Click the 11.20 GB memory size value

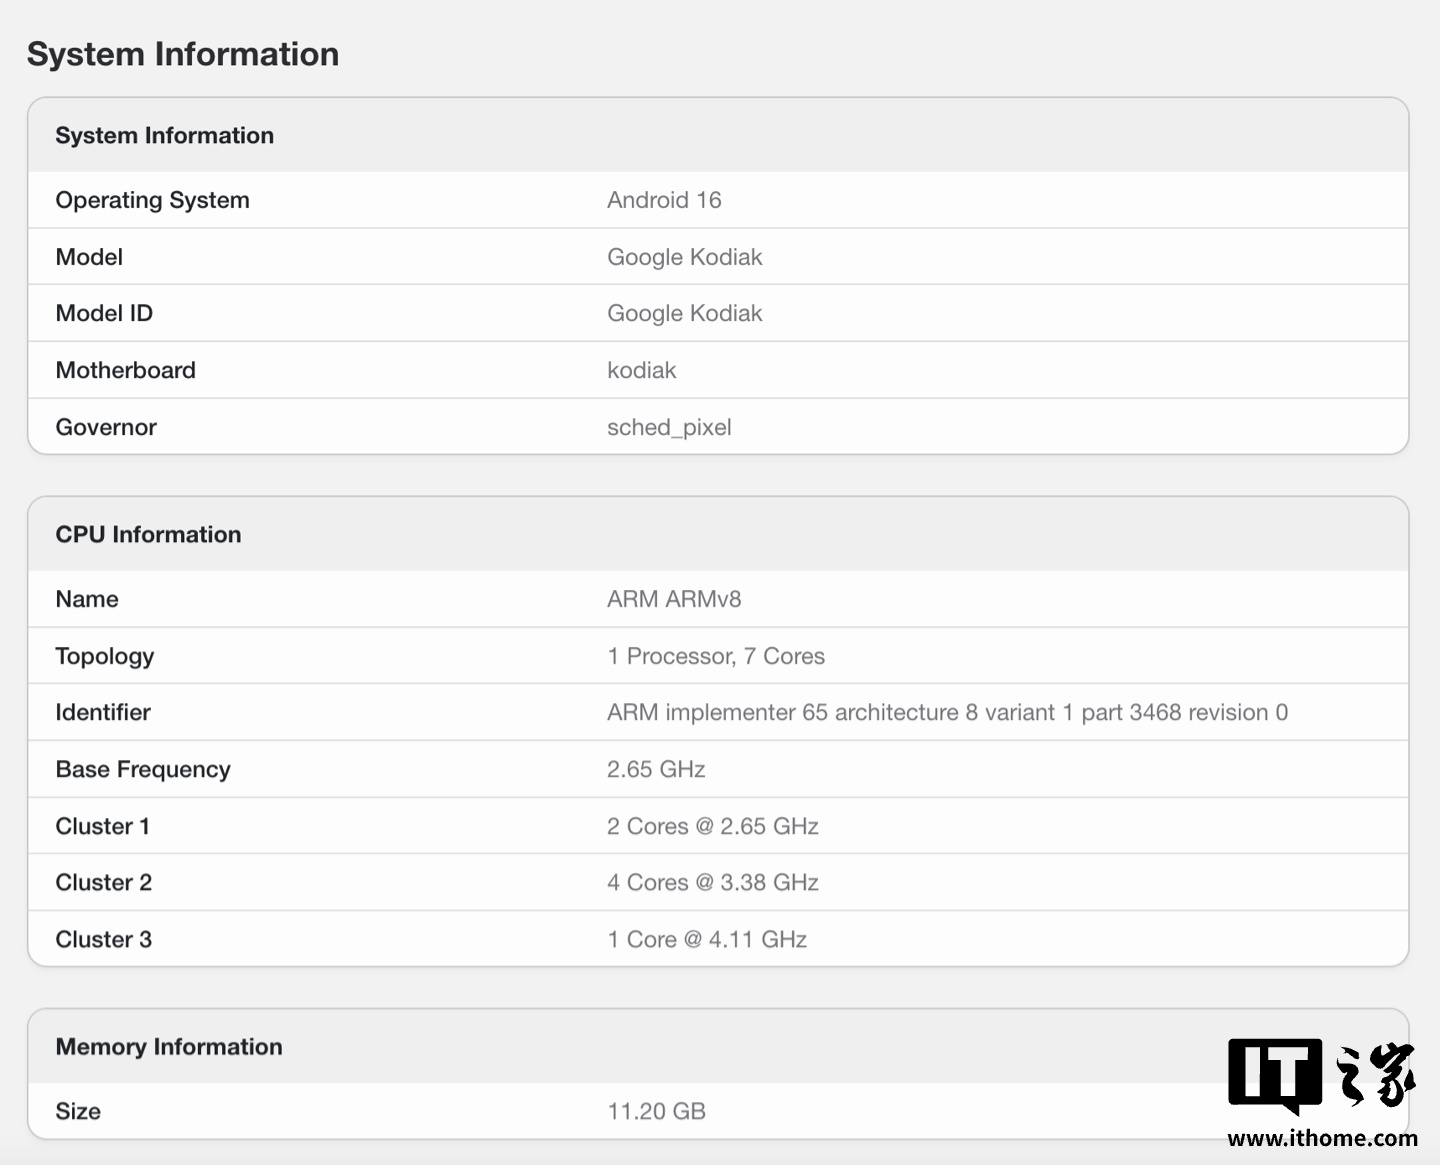coord(656,1111)
